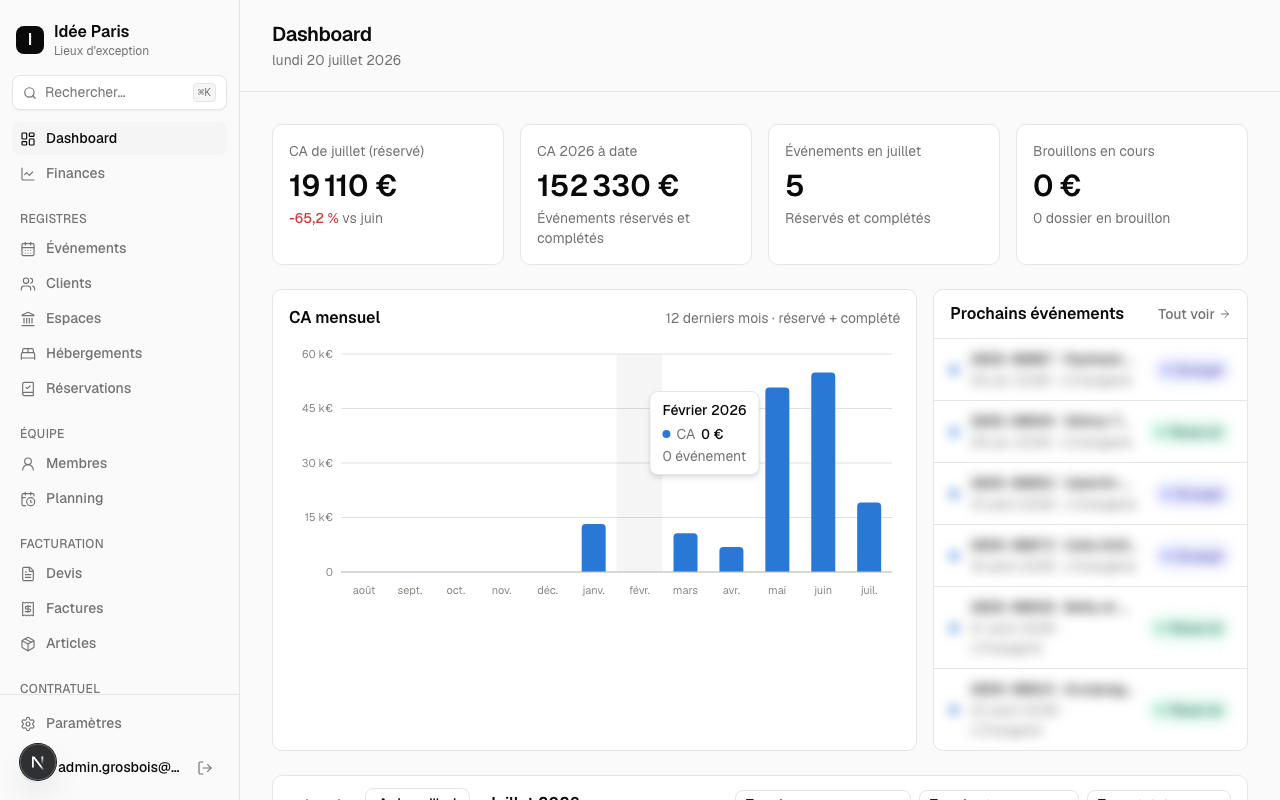Click the sept. month label on the axis

pyautogui.click(x=410, y=591)
